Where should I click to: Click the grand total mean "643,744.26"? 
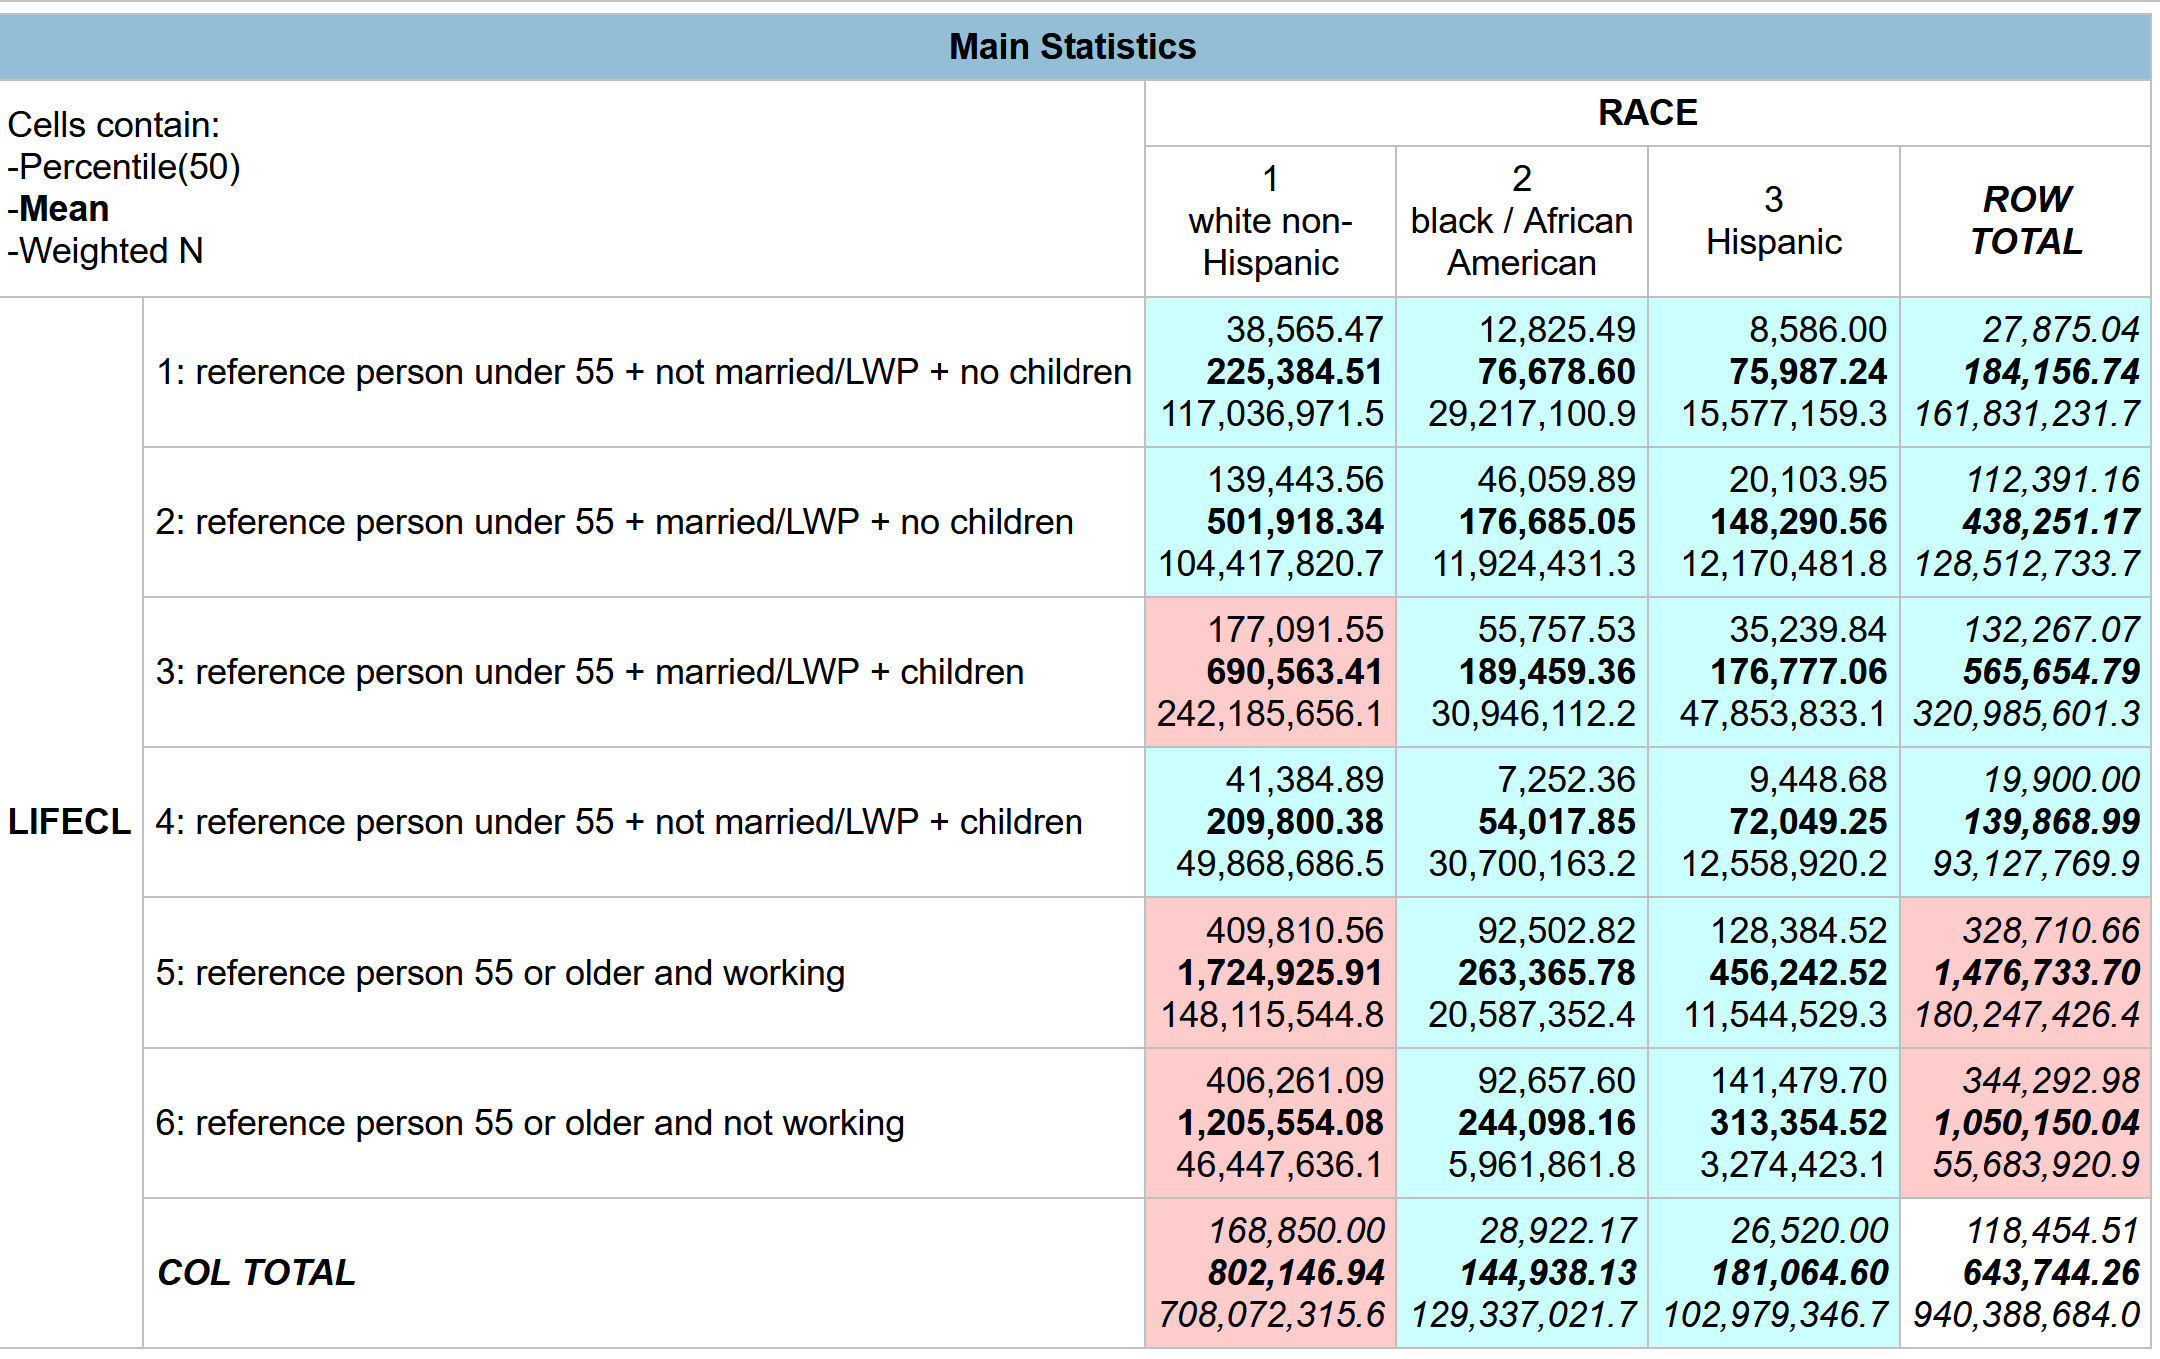(x=2051, y=1273)
